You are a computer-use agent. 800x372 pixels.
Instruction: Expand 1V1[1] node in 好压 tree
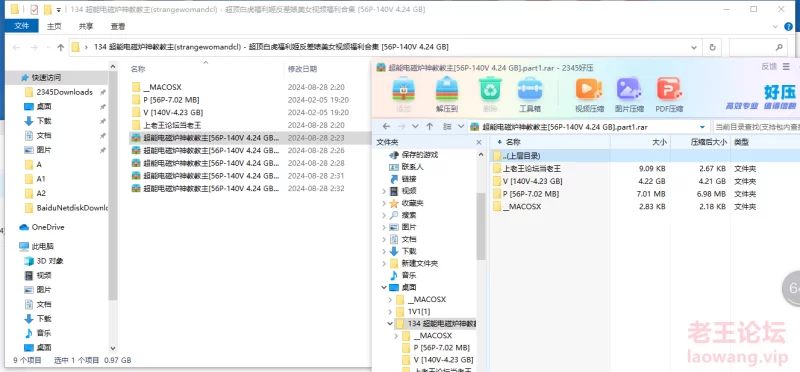pyautogui.click(x=390, y=311)
